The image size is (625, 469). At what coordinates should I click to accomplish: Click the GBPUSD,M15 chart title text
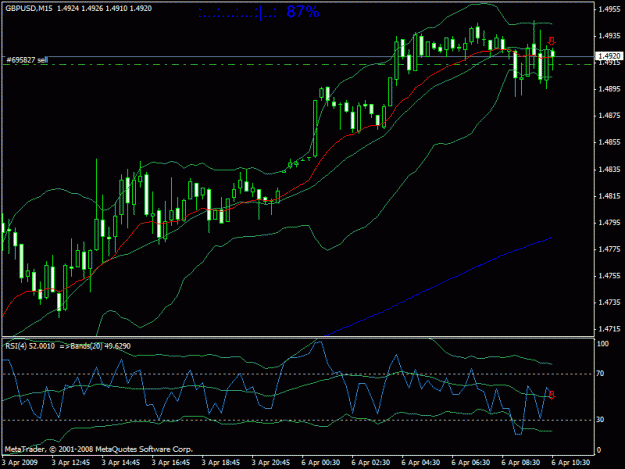pyautogui.click(x=29, y=8)
